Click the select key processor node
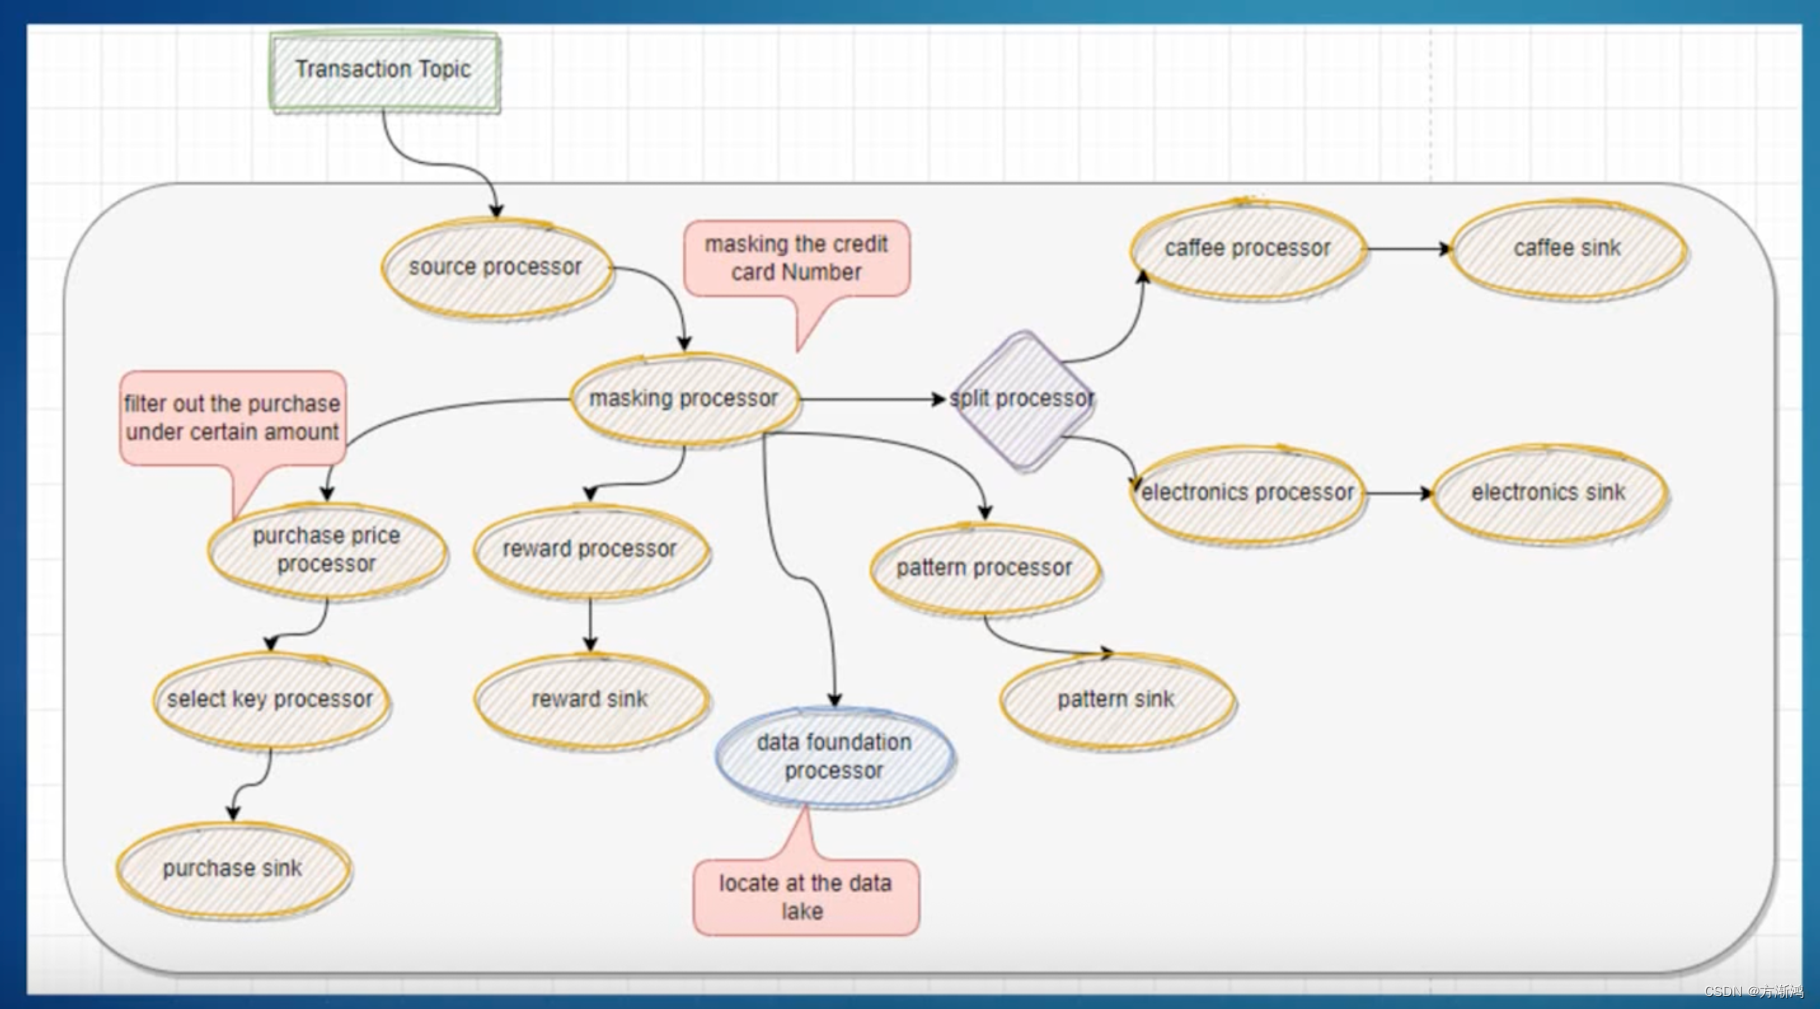 270,700
